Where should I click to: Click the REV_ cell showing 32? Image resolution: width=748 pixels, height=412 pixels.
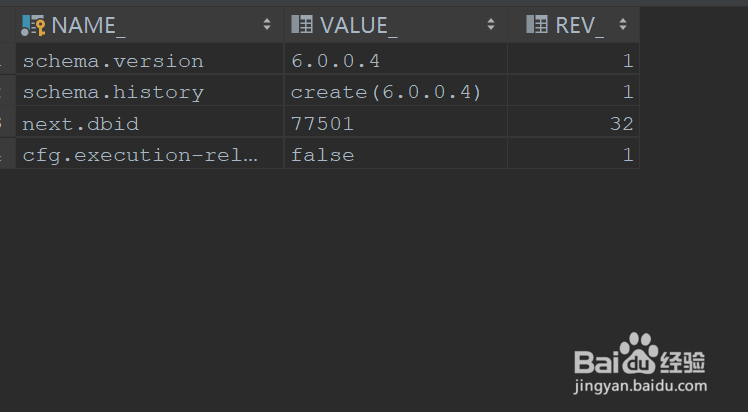pos(622,124)
